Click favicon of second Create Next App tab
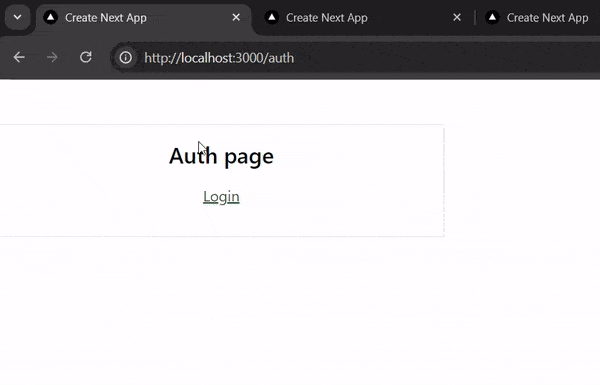This screenshot has height=385, width=600. tap(272, 18)
